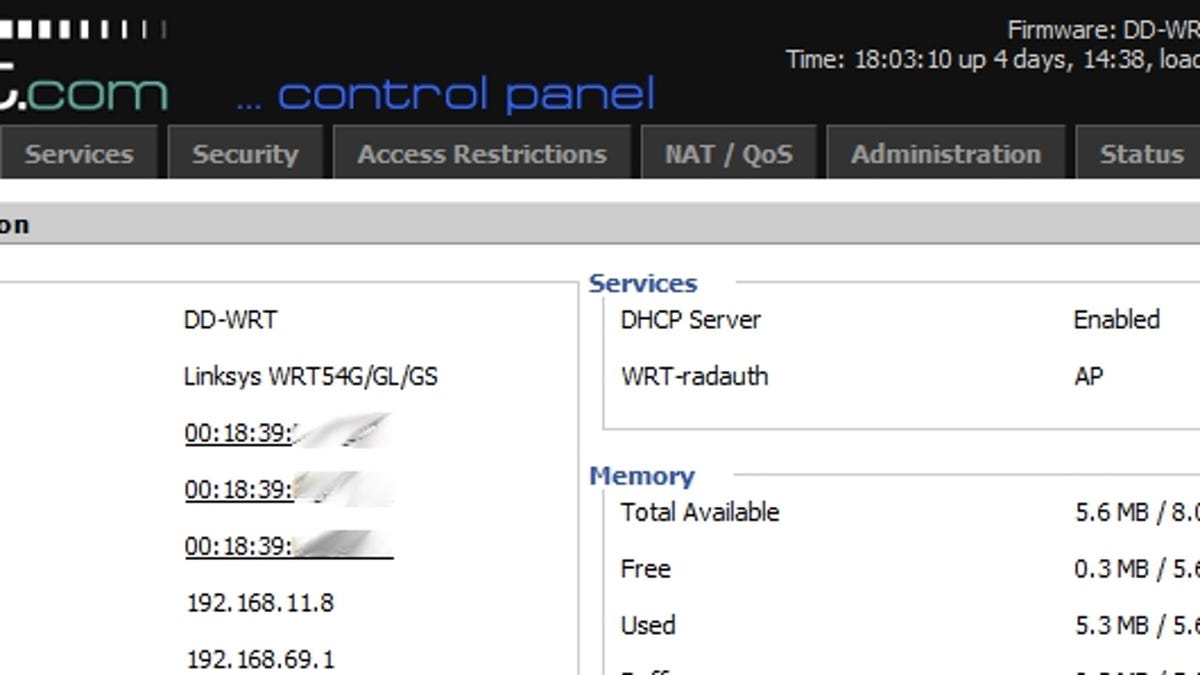Click the second 00:18:39 MAC address link
Image resolution: width=1200 pixels, height=675 pixels.
pyautogui.click(x=288, y=489)
